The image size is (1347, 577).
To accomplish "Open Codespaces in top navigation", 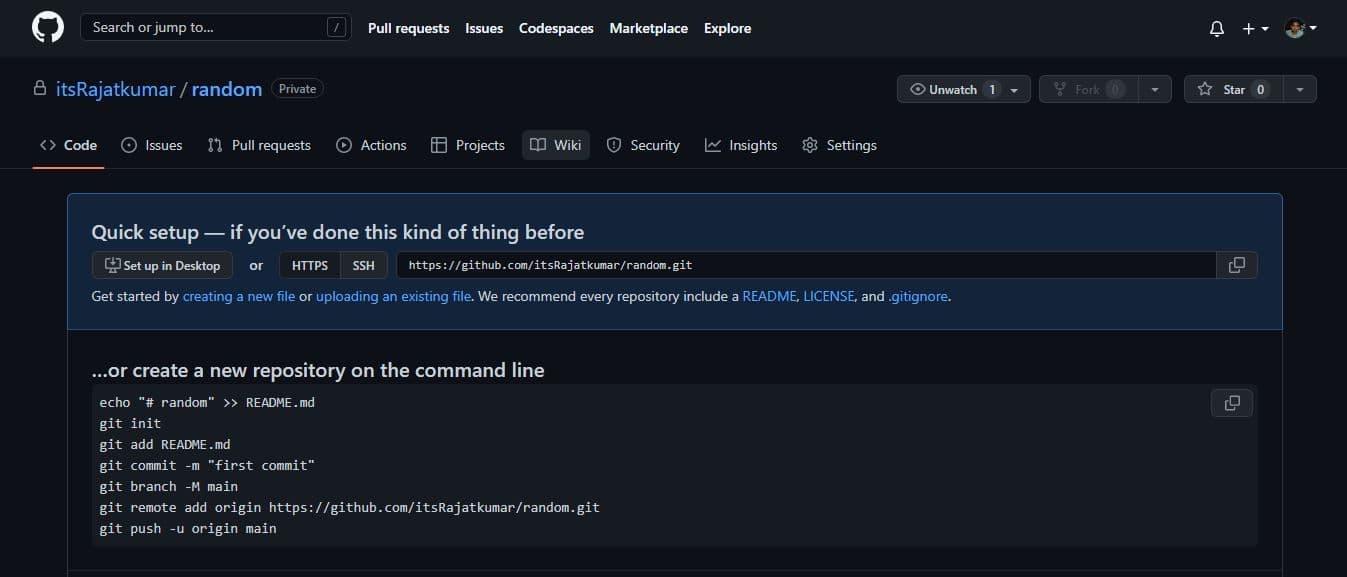I will tap(556, 28).
